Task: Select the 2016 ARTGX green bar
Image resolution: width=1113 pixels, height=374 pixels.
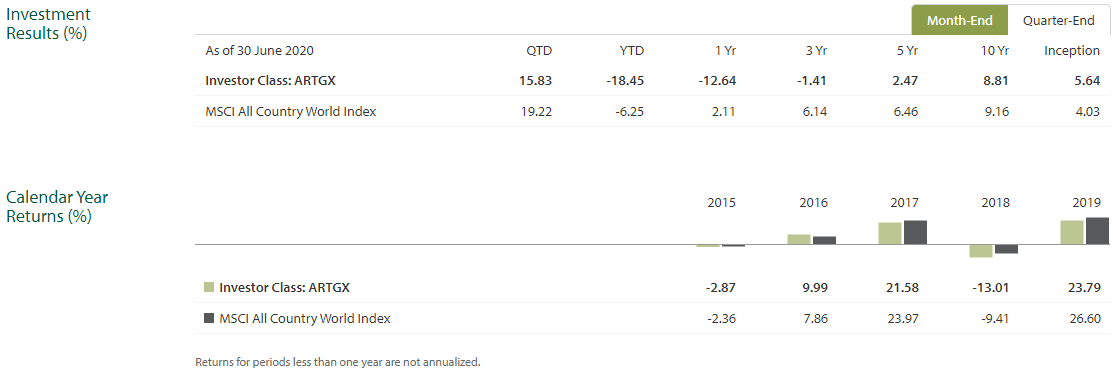Action: (x=799, y=240)
